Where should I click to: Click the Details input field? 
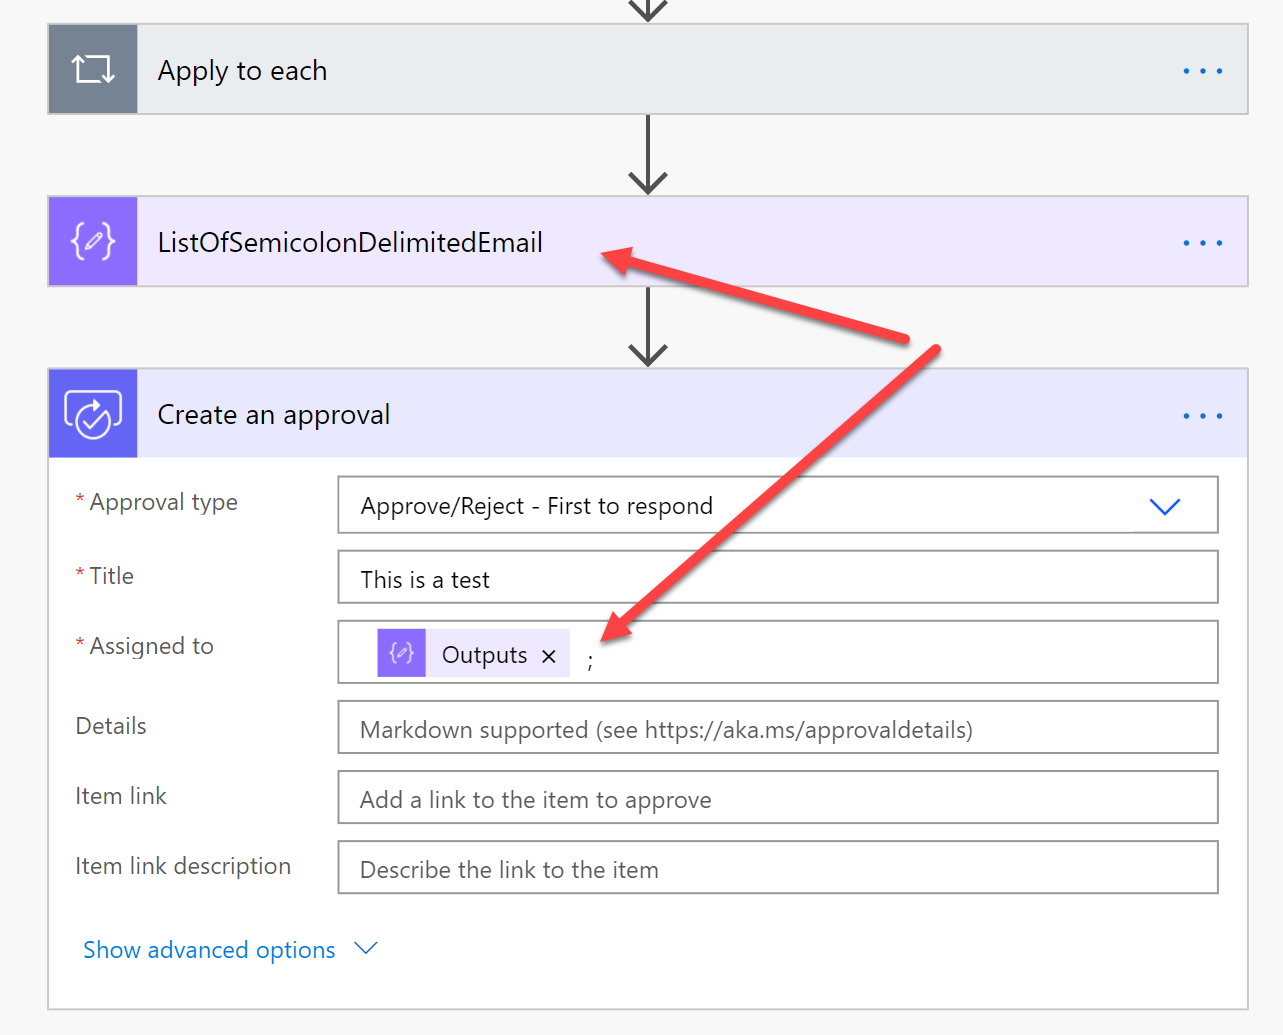tap(777, 729)
